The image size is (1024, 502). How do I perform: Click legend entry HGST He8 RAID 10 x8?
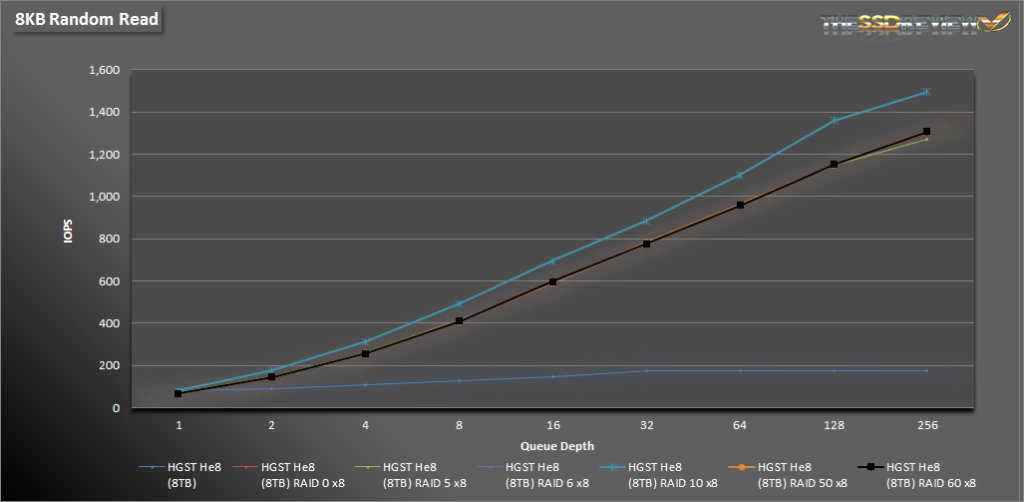(658, 475)
